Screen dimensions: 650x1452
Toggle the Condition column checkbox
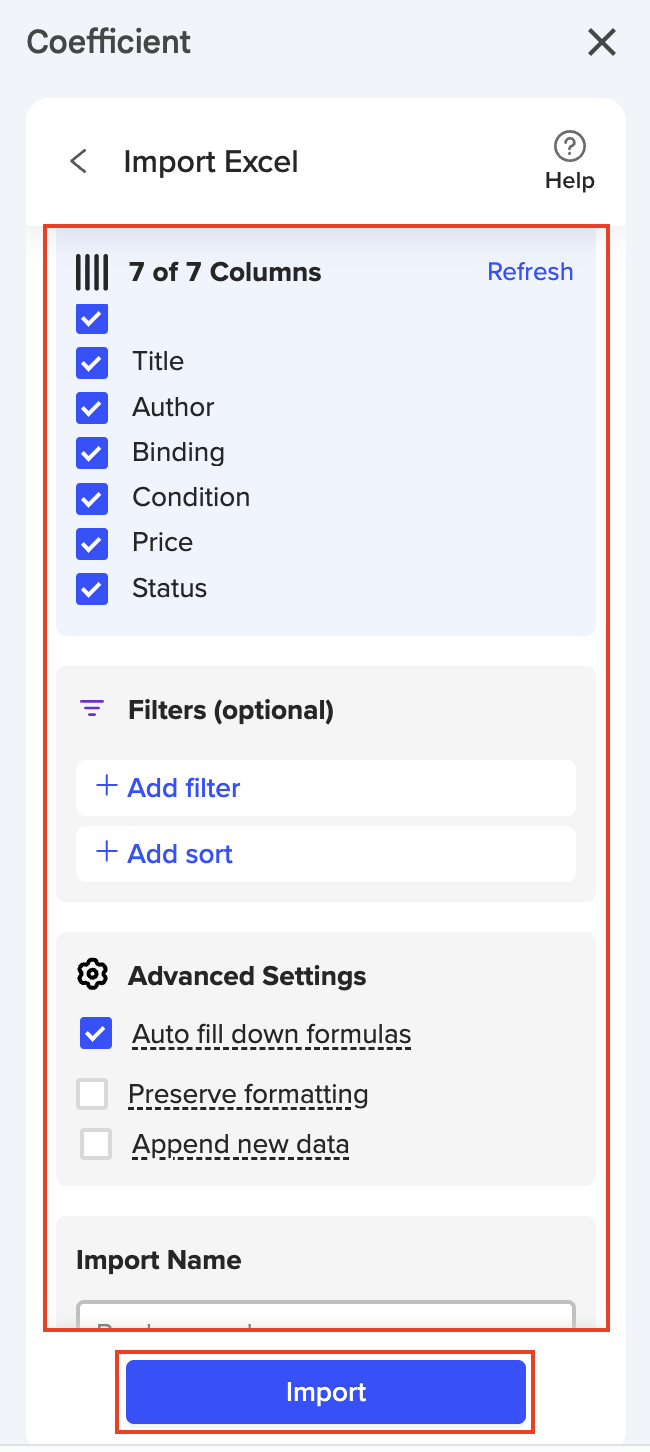[x=92, y=498]
